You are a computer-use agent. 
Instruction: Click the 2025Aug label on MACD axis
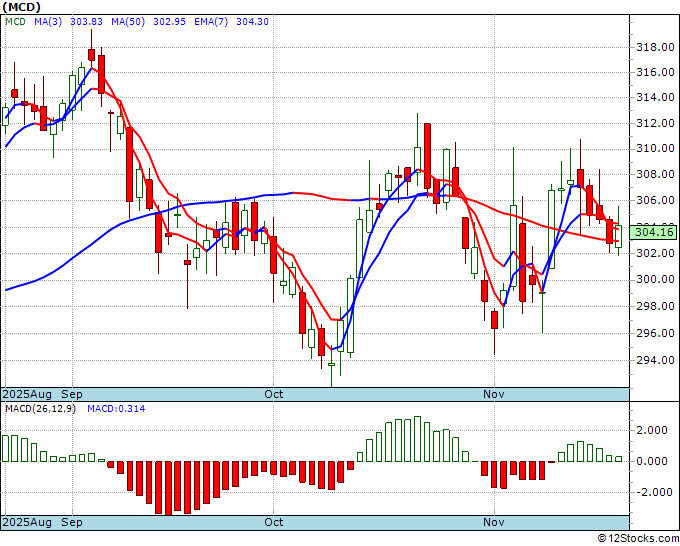pyautogui.click(x=27, y=522)
